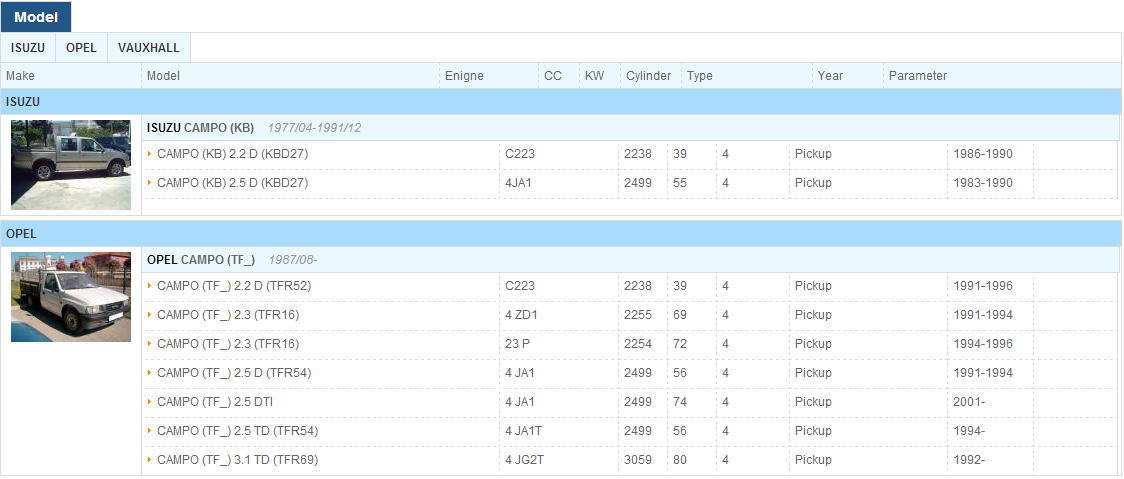The height and width of the screenshot is (479, 1124).
Task: Click arrow bullet beside CAMPO (TF_) 3.1 TD
Action: [x=150, y=460]
